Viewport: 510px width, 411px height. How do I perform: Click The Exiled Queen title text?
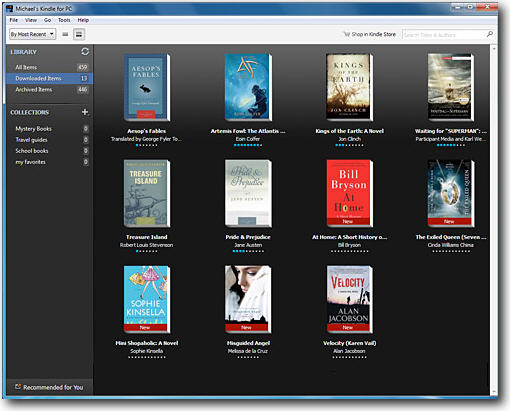[x=451, y=237]
